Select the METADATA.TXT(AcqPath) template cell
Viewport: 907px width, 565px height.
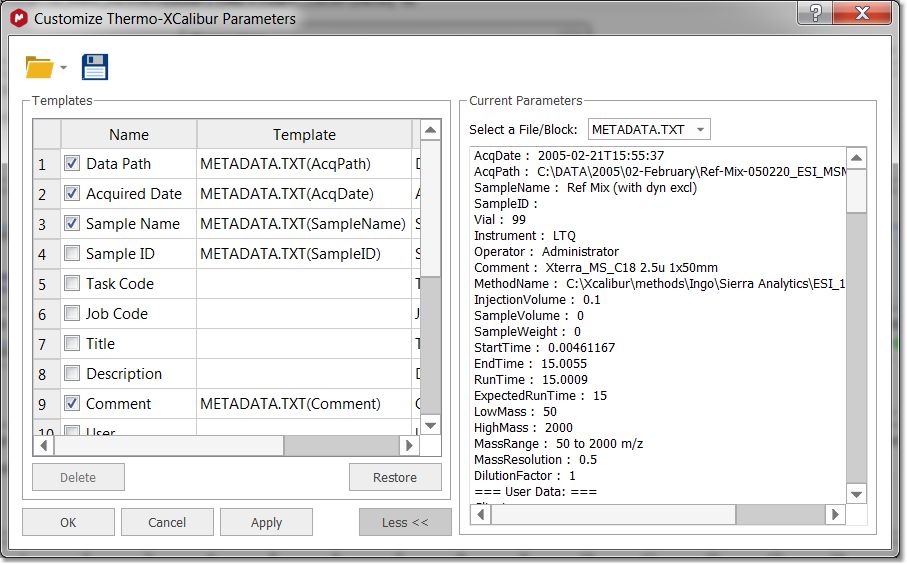coord(304,164)
